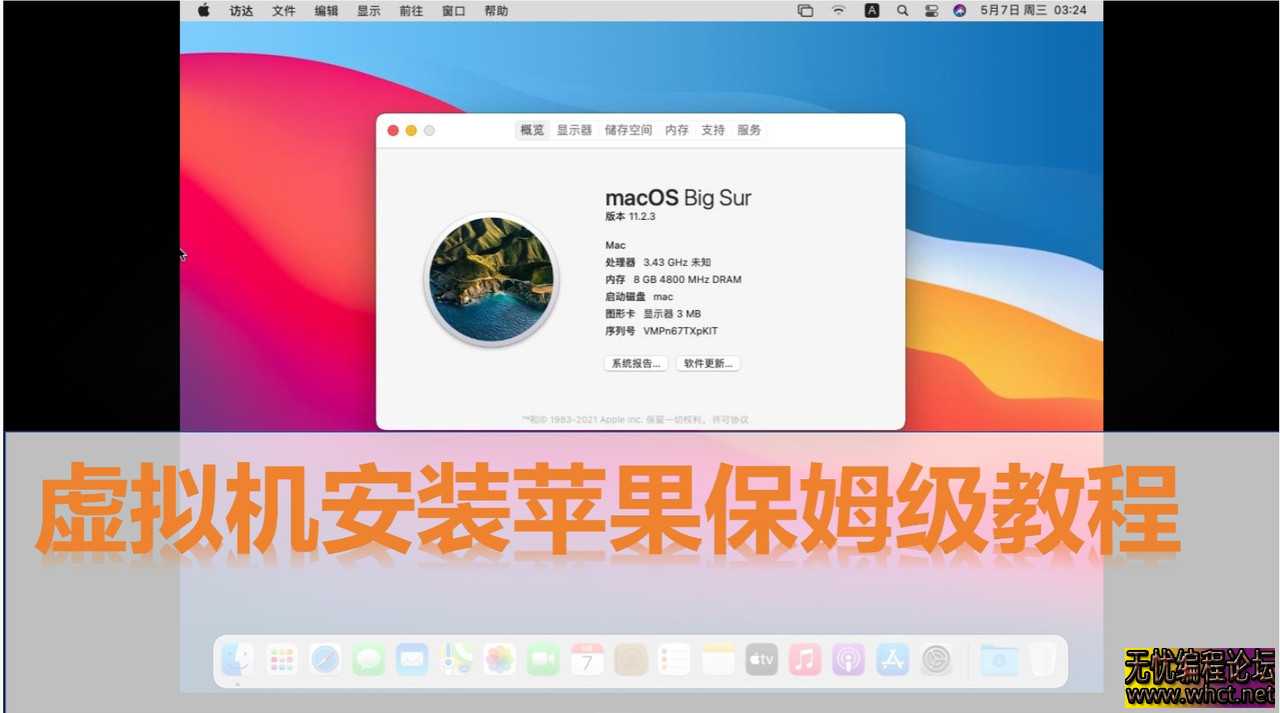Open the 前往 menu
Viewport: 1280px width, 713px height.
(410, 10)
